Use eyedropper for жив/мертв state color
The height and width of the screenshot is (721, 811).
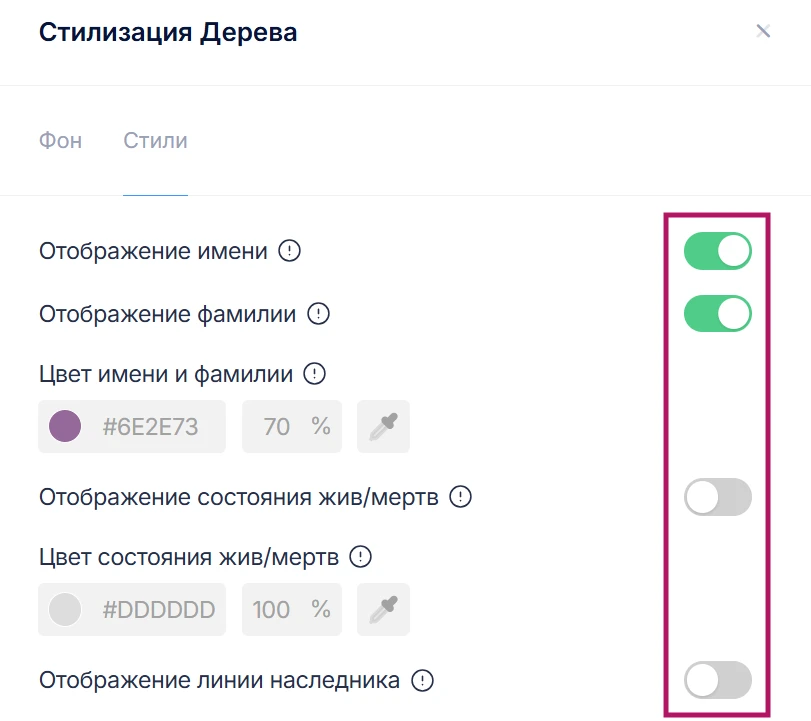click(x=384, y=609)
